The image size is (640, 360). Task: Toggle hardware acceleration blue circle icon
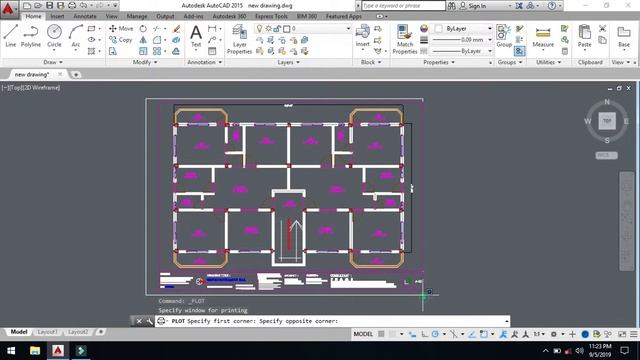point(585,334)
